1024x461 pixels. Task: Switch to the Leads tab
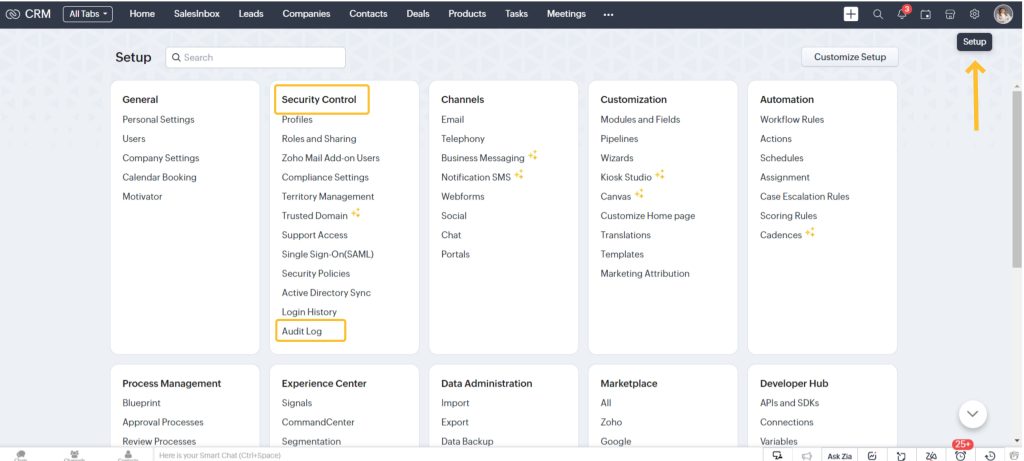pos(251,14)
